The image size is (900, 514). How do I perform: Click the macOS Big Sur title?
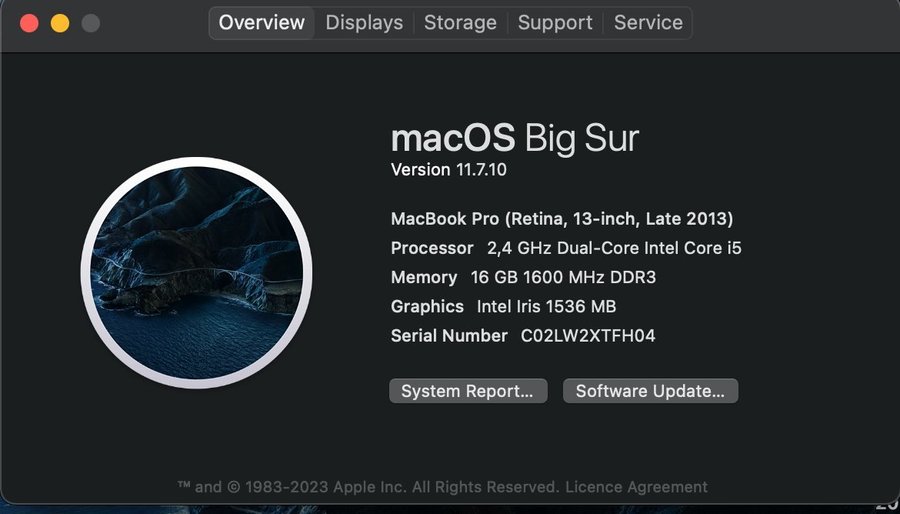[x=514, y=138]
